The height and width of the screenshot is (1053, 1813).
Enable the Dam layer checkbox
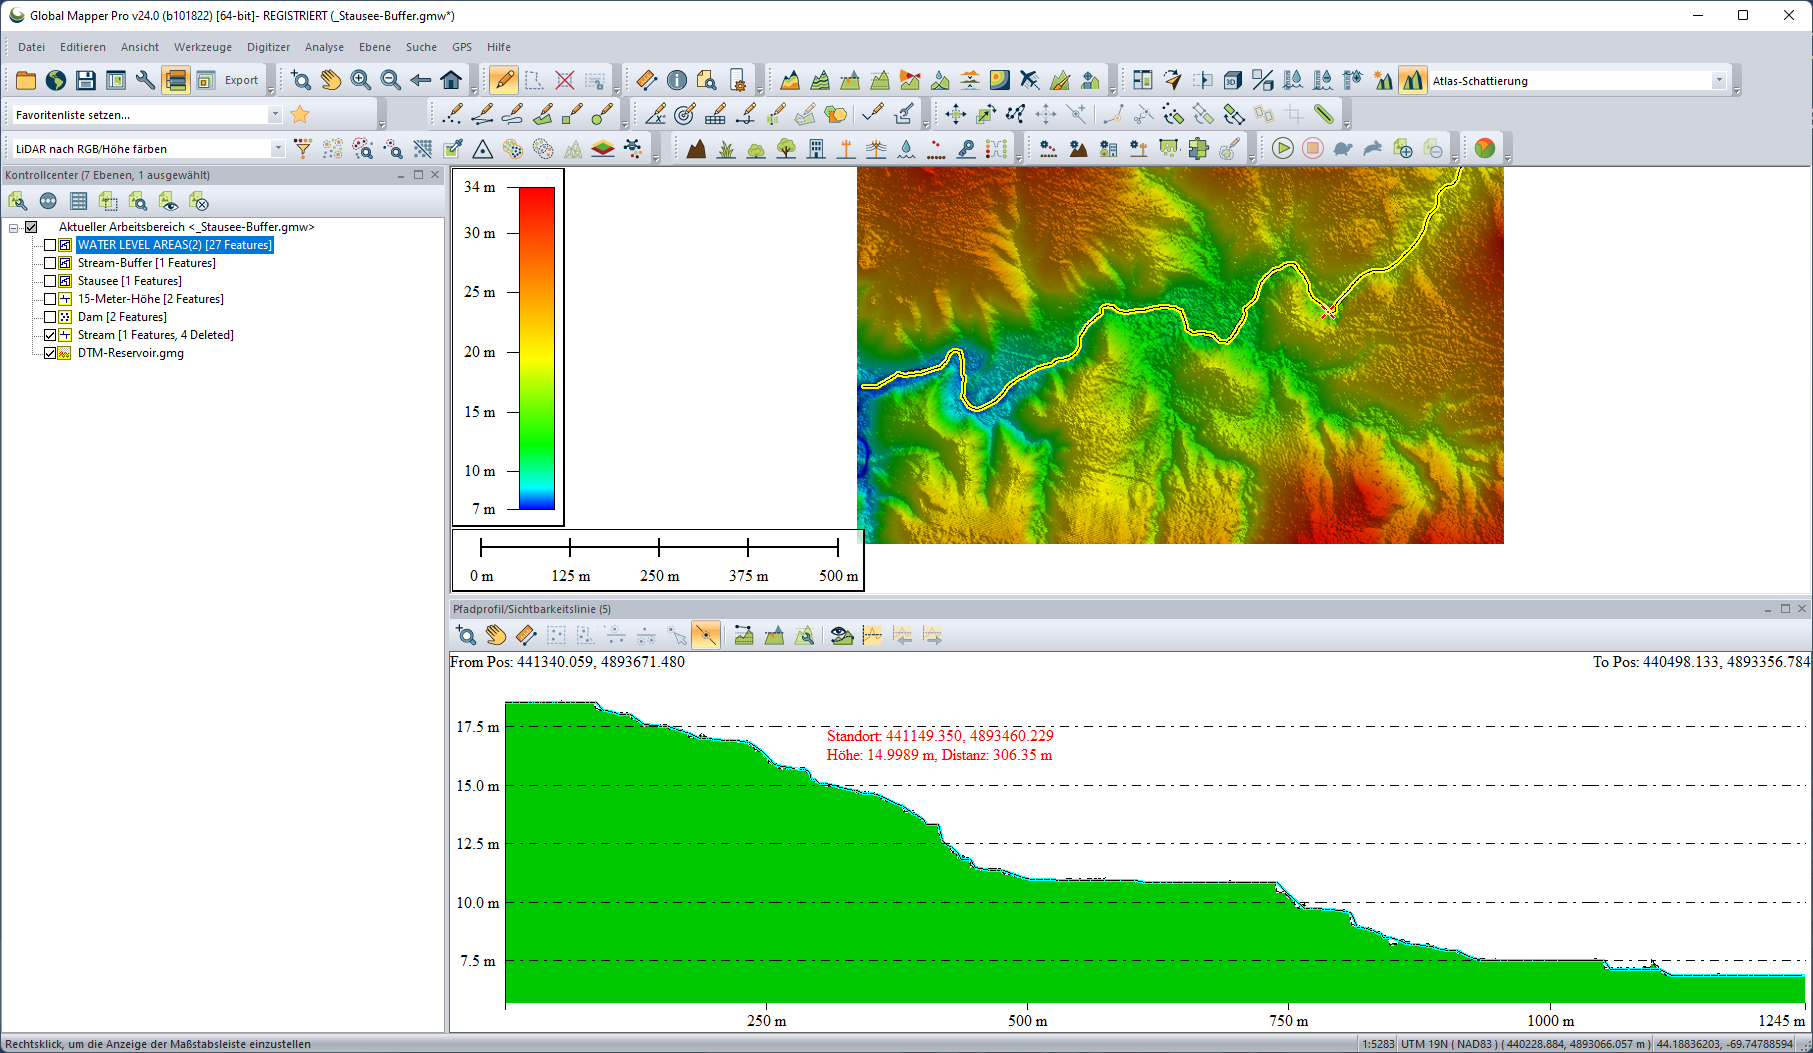click(x=50, y=317)
